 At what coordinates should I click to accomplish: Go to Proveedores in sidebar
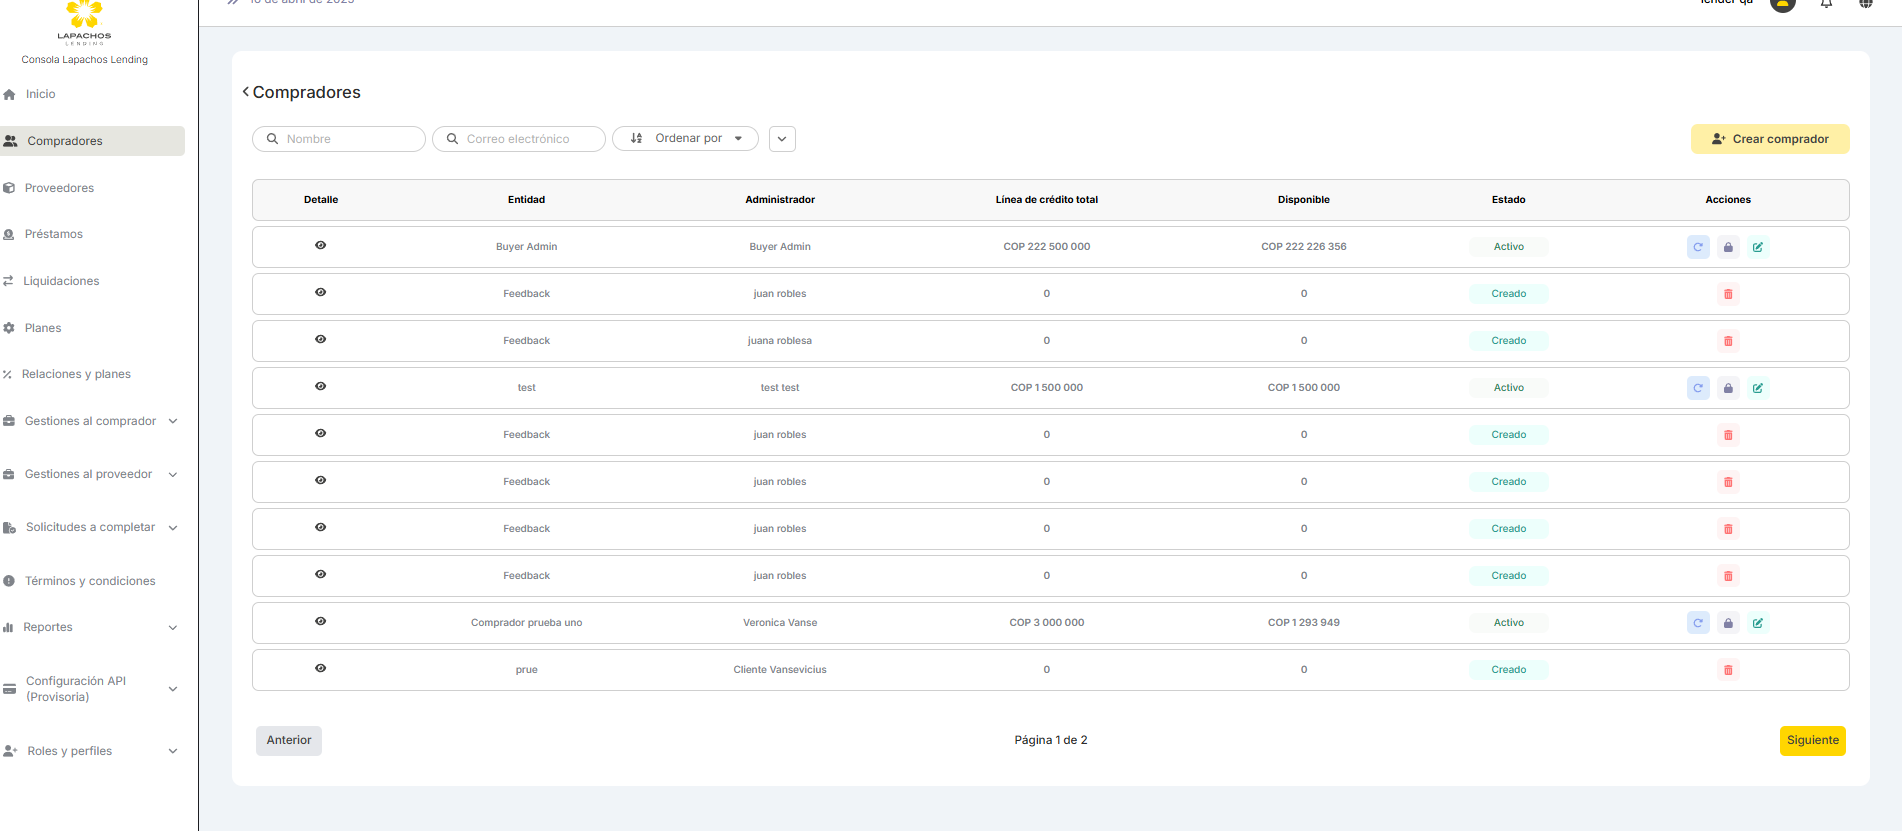(x=59, y=188)
